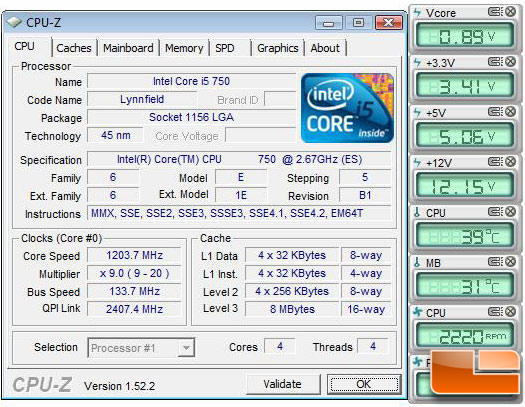The width and height of the screenshot is (525, 407).
Task: Click the 39 °C CPU temperature display
Action: pos(464,236)
